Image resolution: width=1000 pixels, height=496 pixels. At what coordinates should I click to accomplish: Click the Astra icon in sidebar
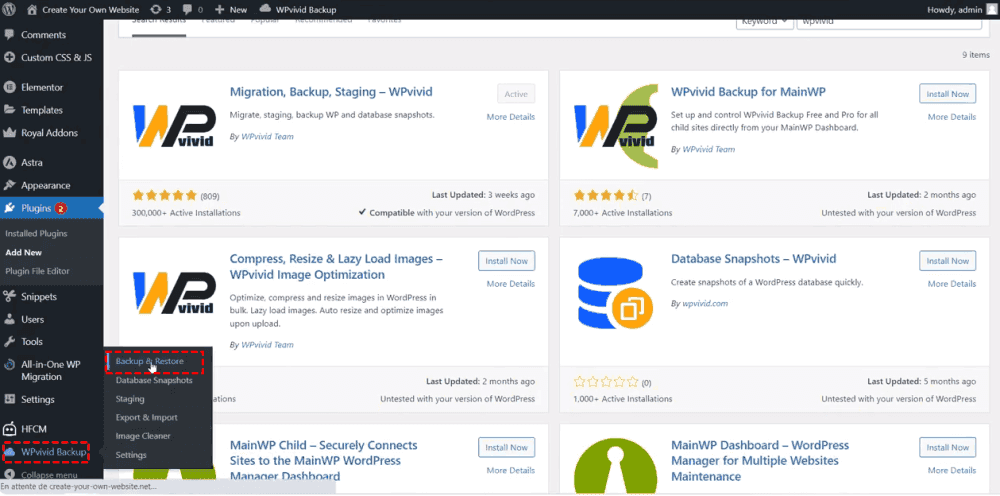[x=10, y=163]
